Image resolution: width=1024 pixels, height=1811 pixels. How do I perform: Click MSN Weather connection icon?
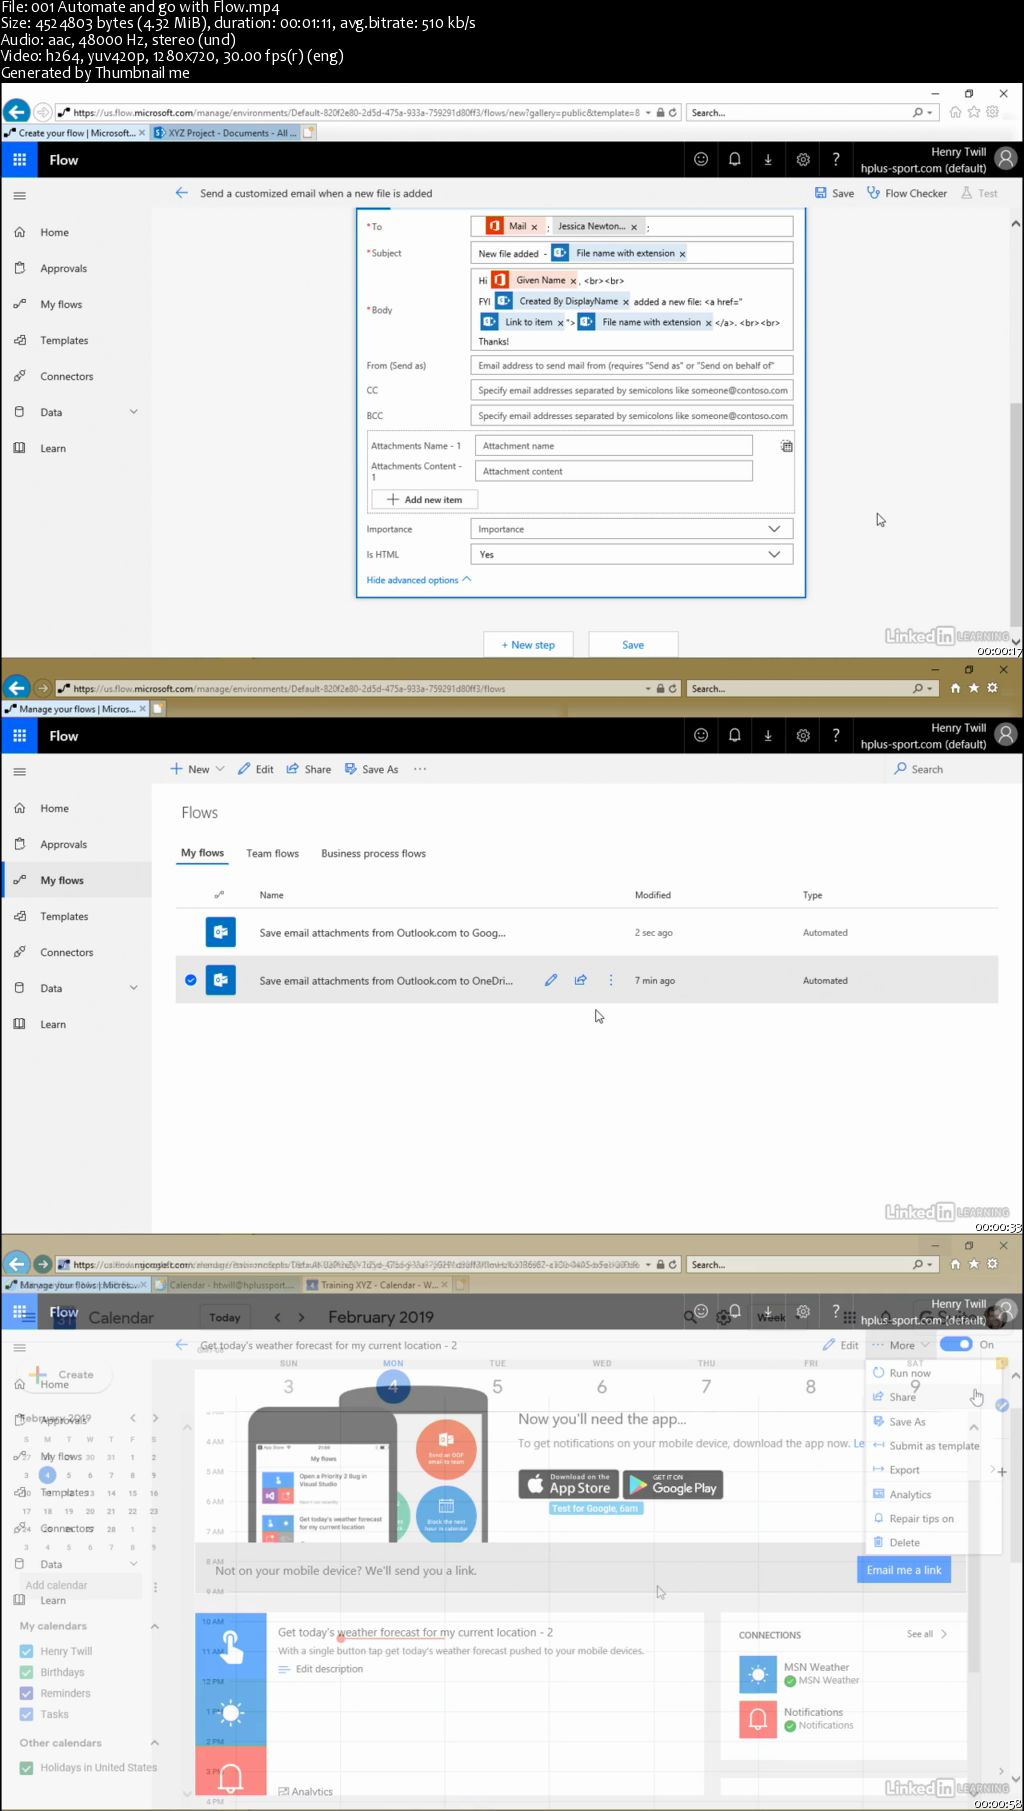(x=758, y=1673)
